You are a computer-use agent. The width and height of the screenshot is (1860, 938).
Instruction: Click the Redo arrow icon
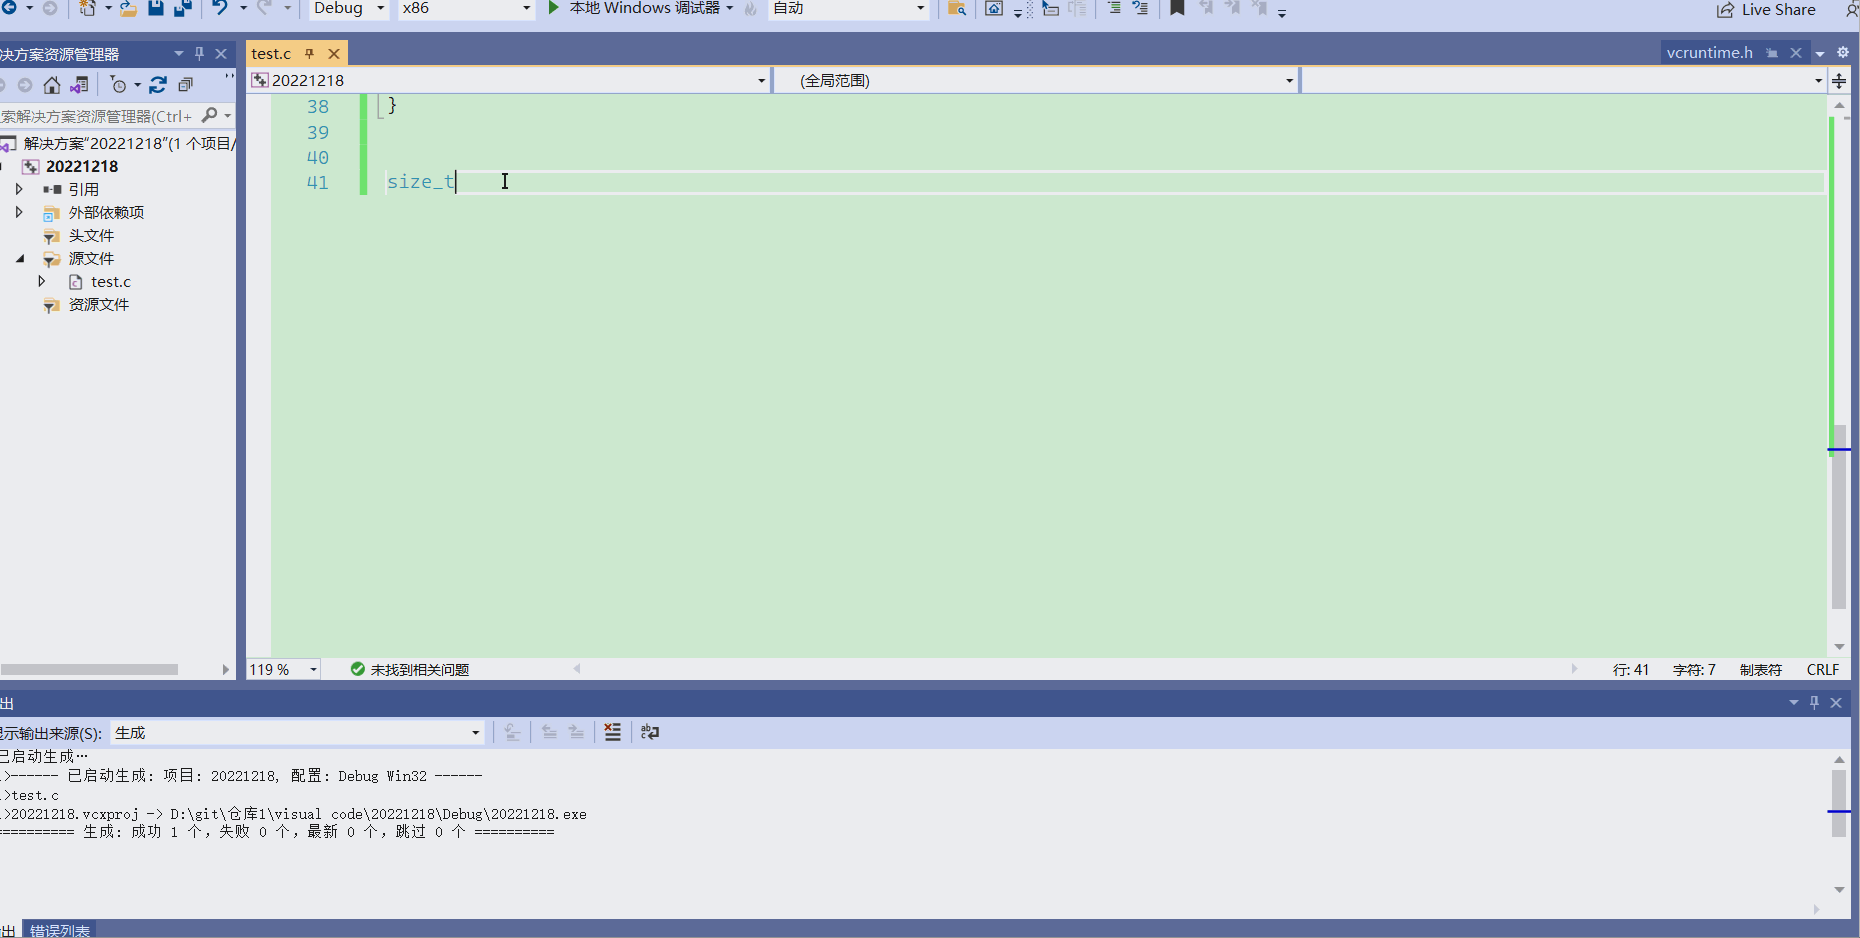264,8
